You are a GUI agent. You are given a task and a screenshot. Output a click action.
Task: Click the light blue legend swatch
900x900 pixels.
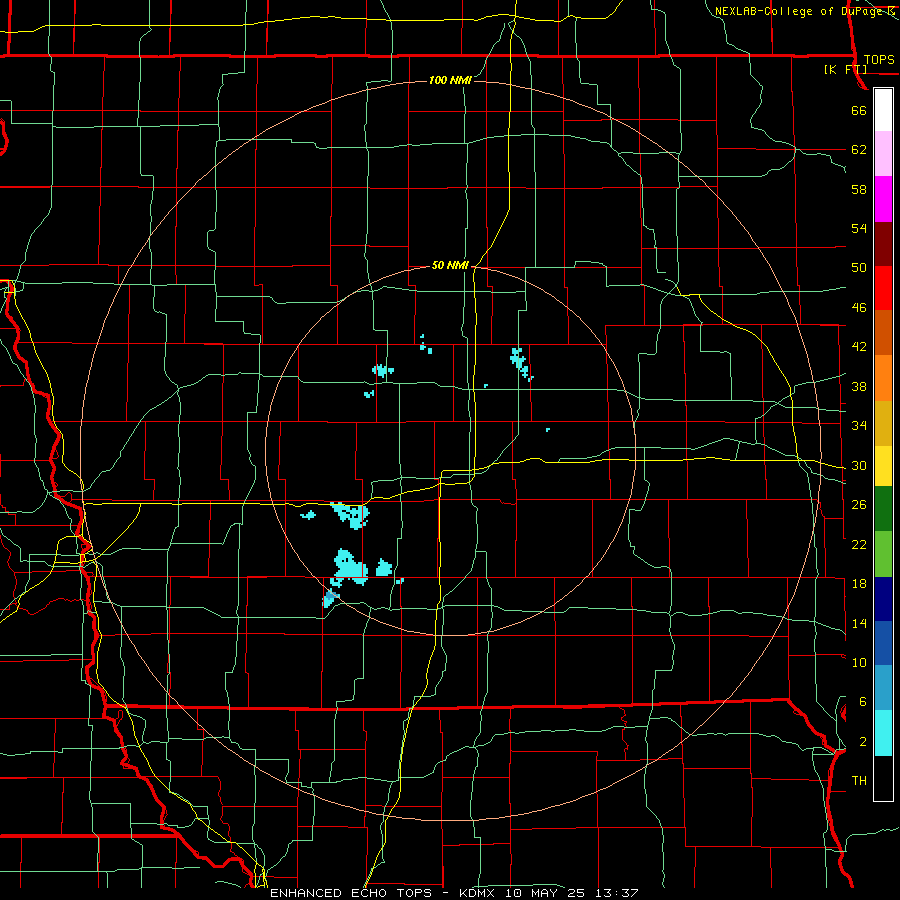point(883,688)
